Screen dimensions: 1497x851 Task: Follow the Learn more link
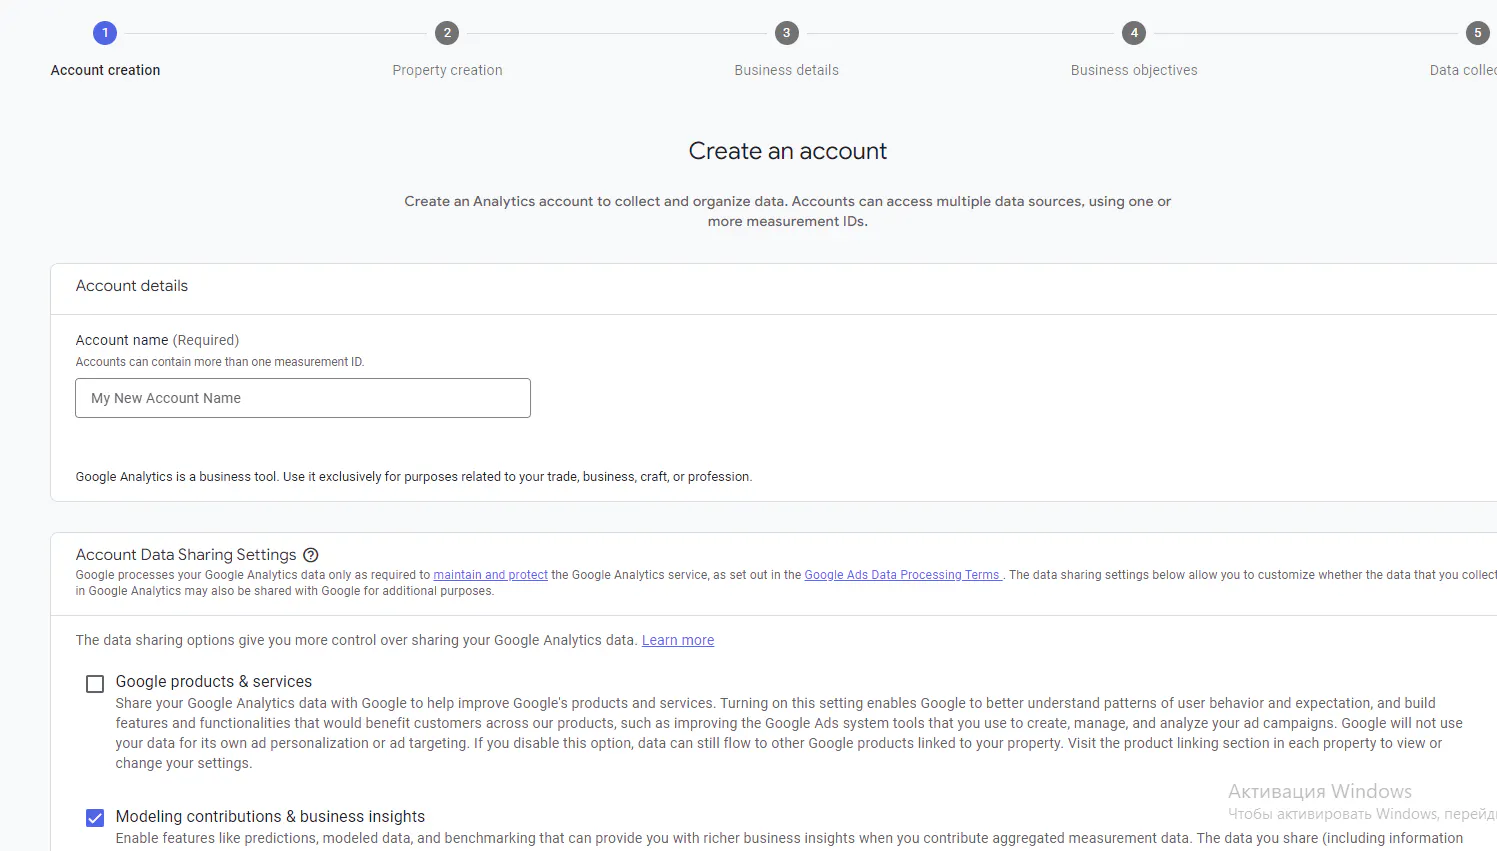(678, 640)
